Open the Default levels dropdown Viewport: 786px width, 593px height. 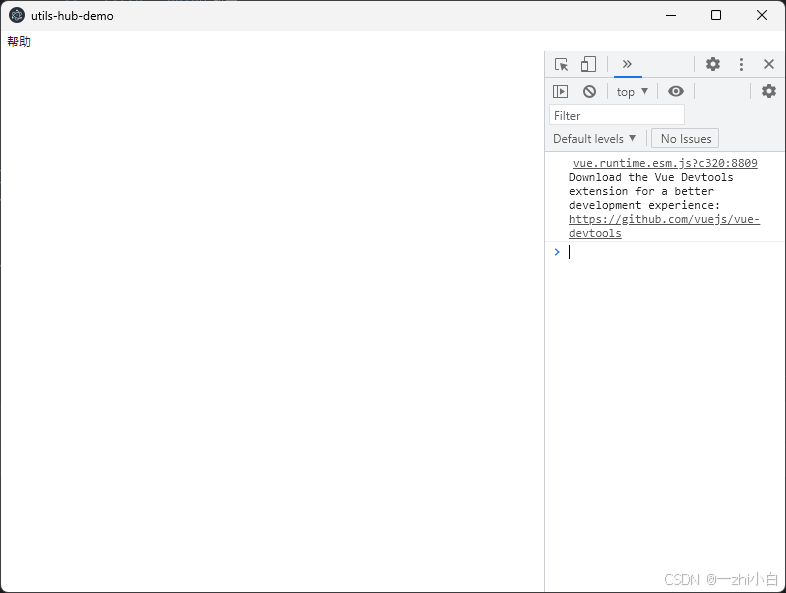tap(595, 139)
